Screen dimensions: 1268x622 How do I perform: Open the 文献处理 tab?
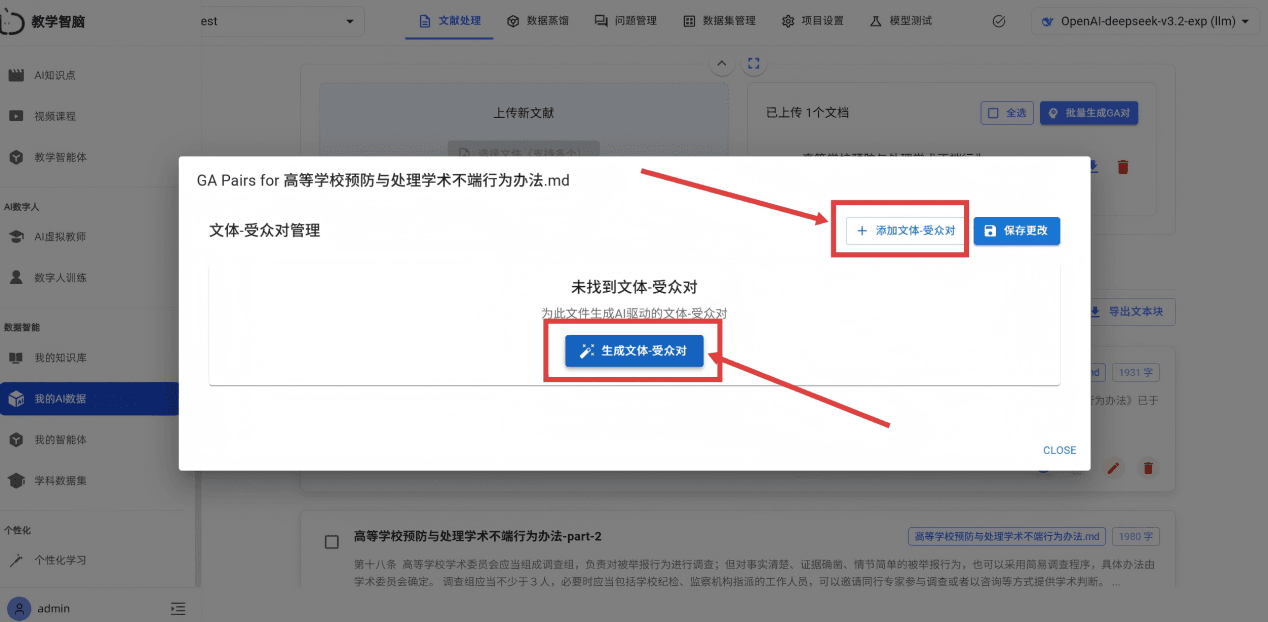pyautogui.click(x=449, y=21)
